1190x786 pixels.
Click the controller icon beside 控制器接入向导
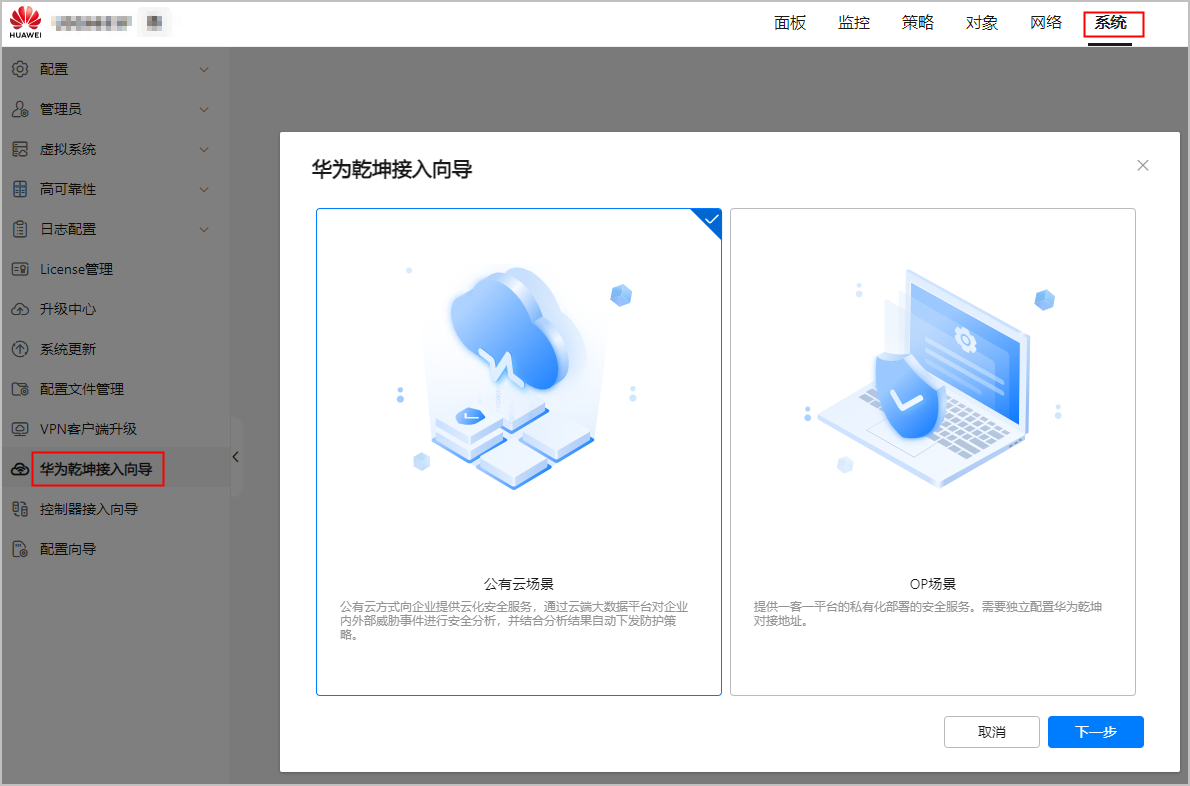pos(20,509)
